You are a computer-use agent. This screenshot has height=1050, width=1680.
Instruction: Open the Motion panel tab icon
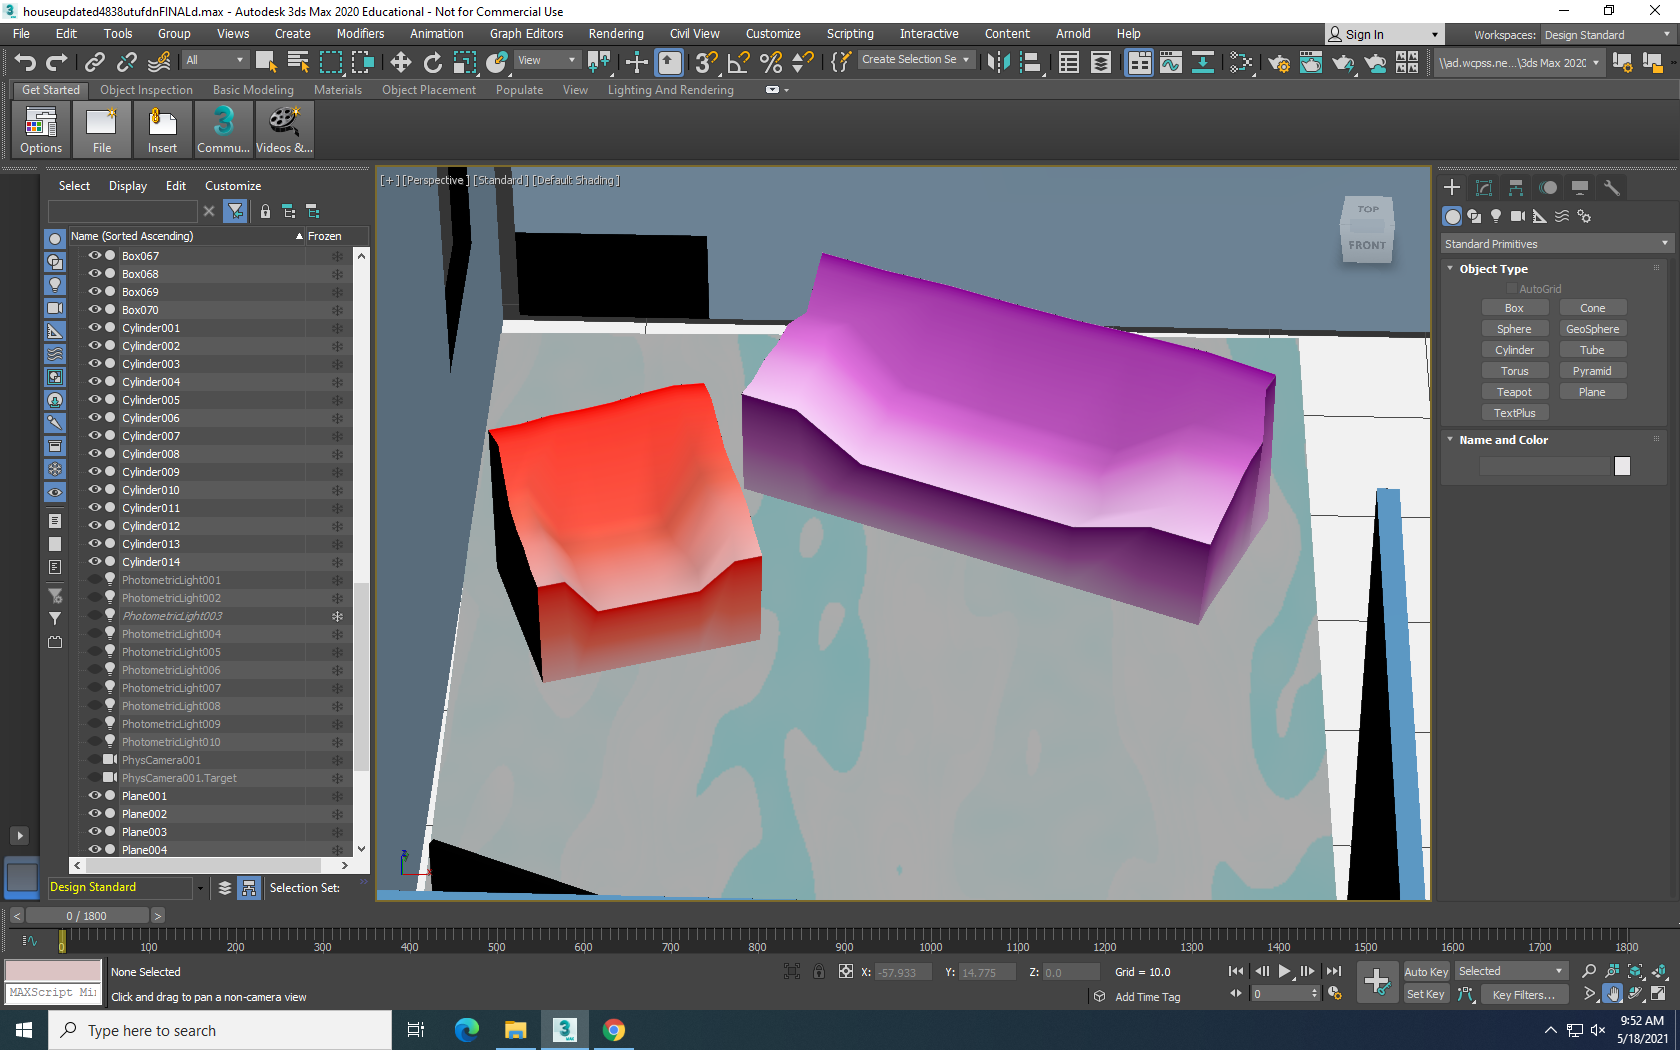click(x=1548, y=187)
